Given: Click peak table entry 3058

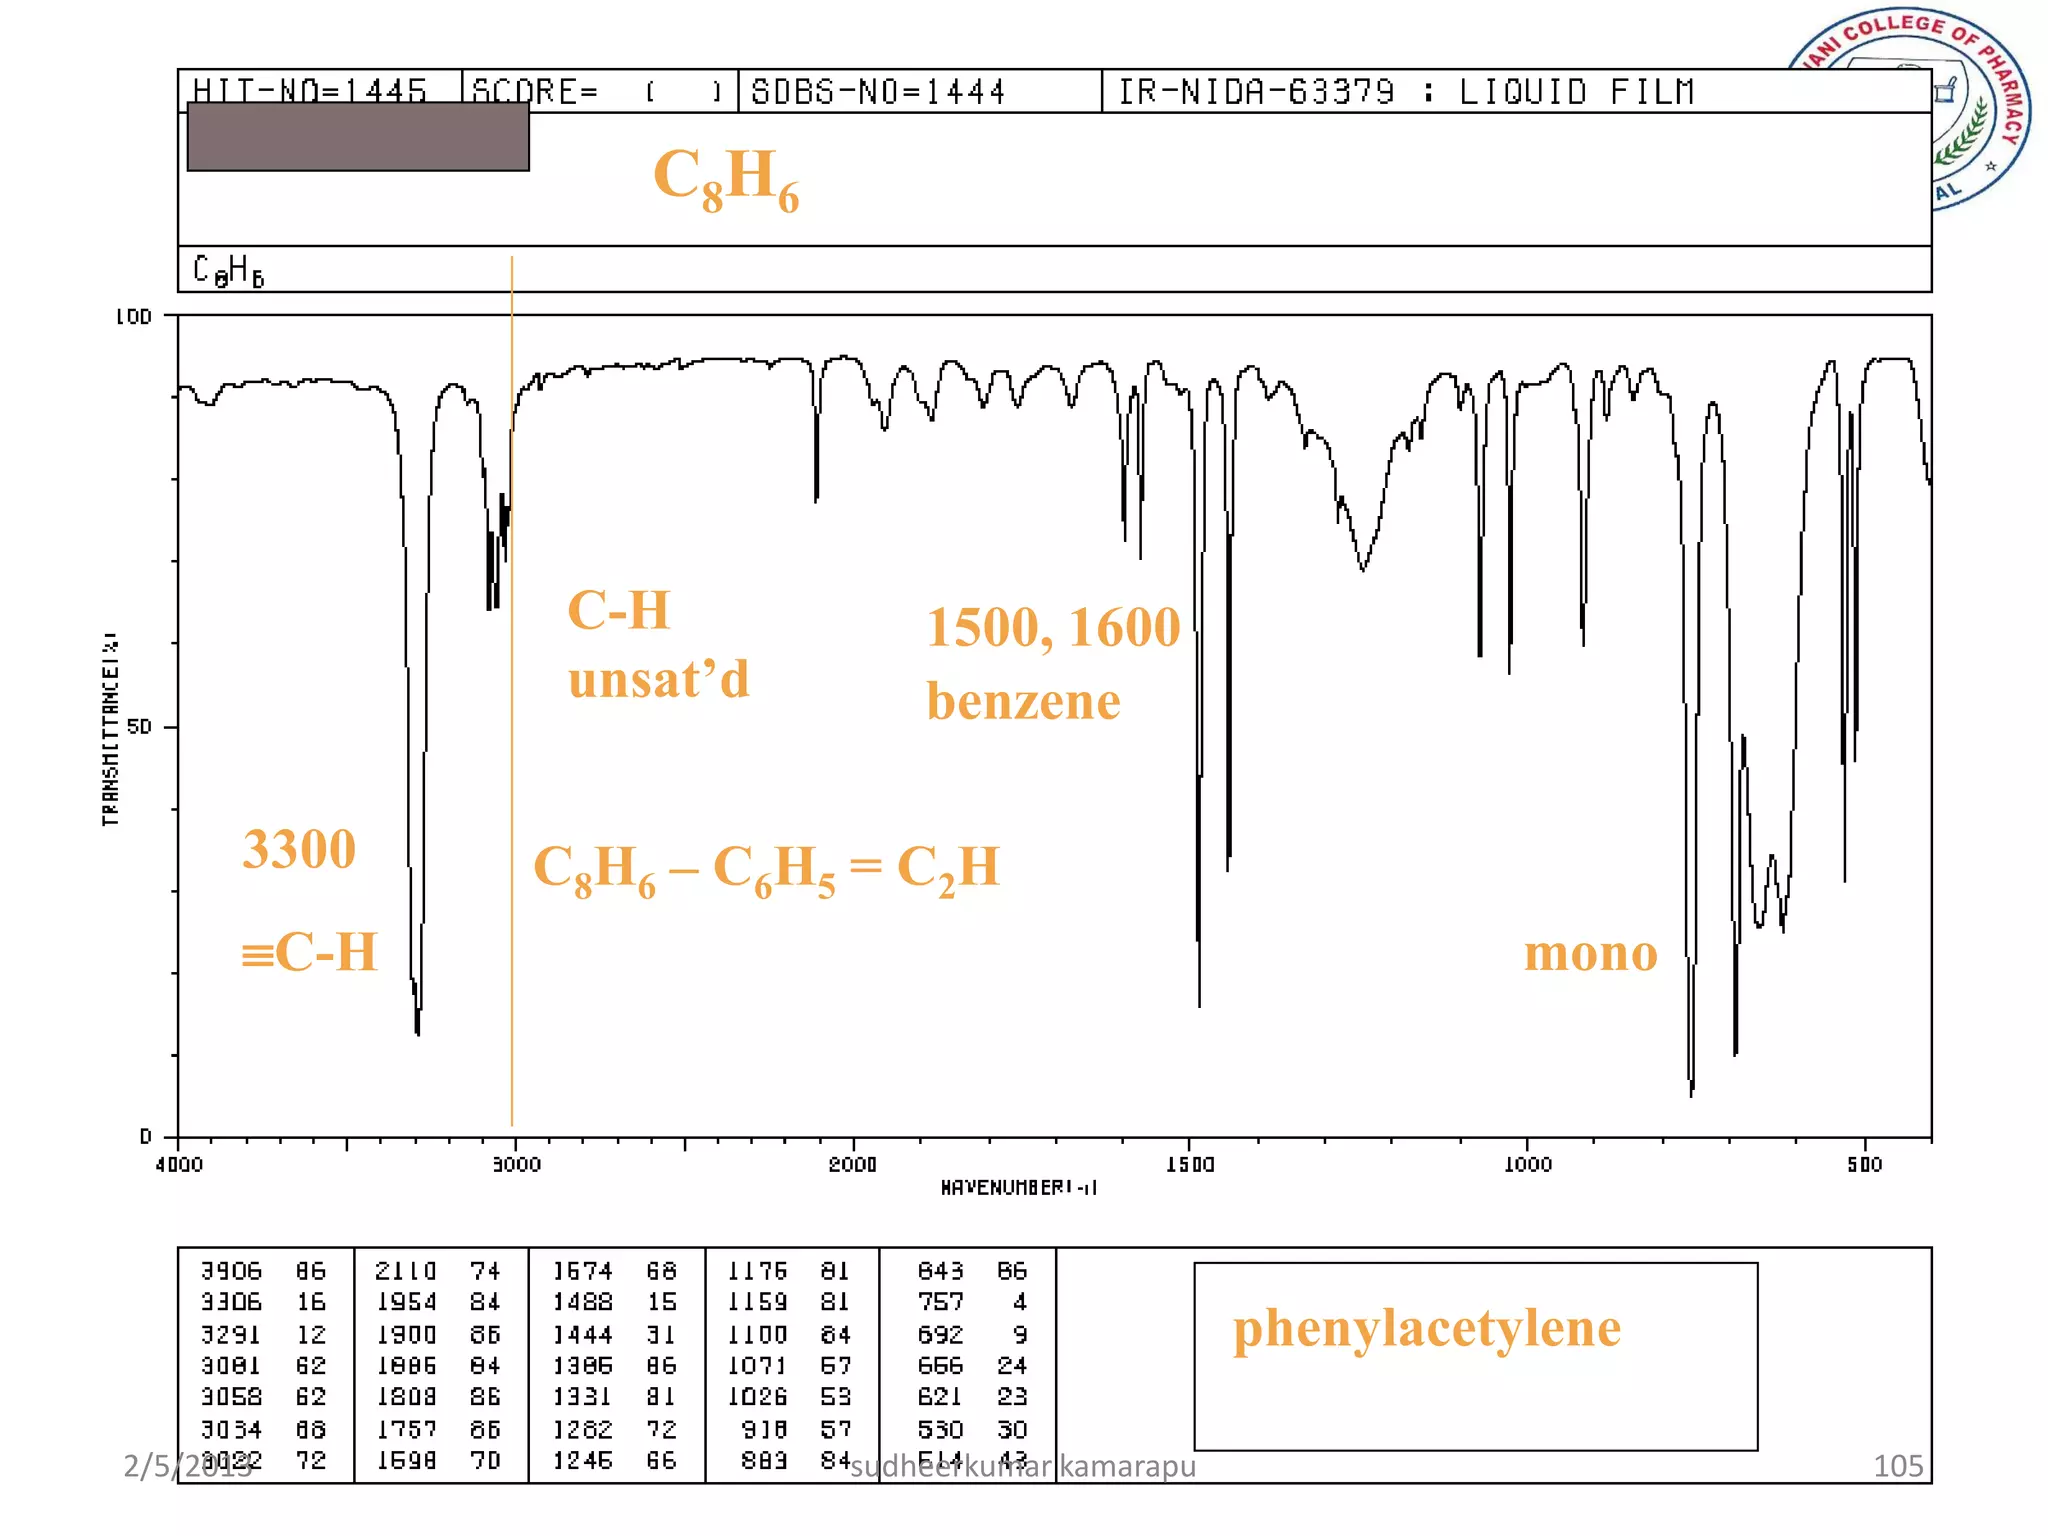Looking at the screenshot, I should point(231,1397).
